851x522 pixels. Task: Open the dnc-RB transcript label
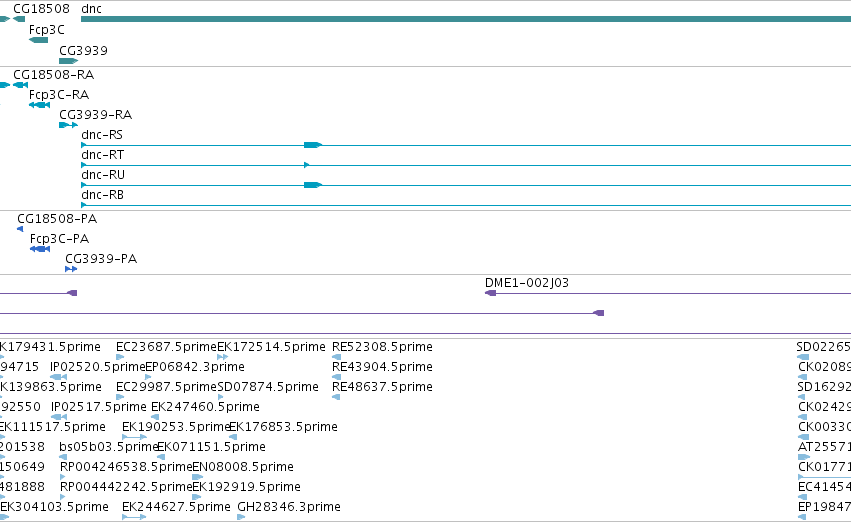103,195
